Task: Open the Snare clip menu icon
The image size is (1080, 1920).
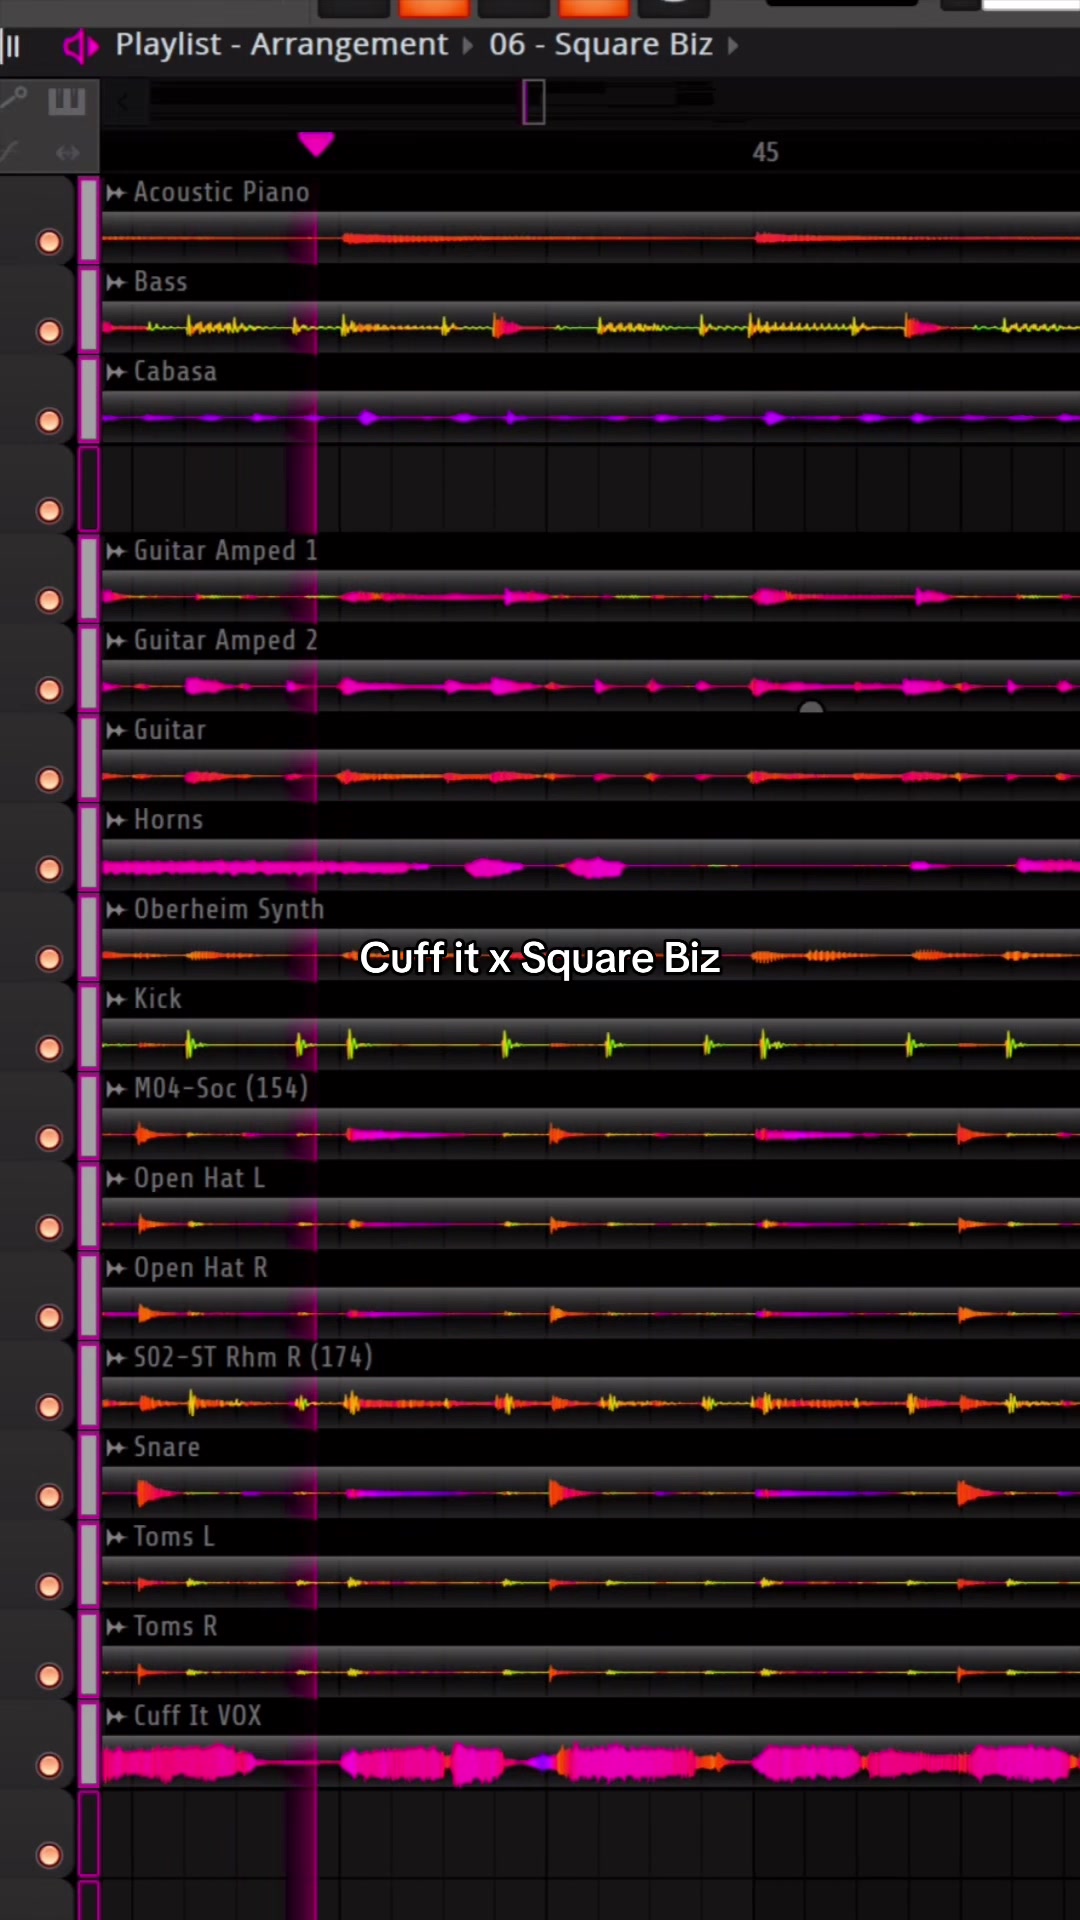Action: point(116,1448)
